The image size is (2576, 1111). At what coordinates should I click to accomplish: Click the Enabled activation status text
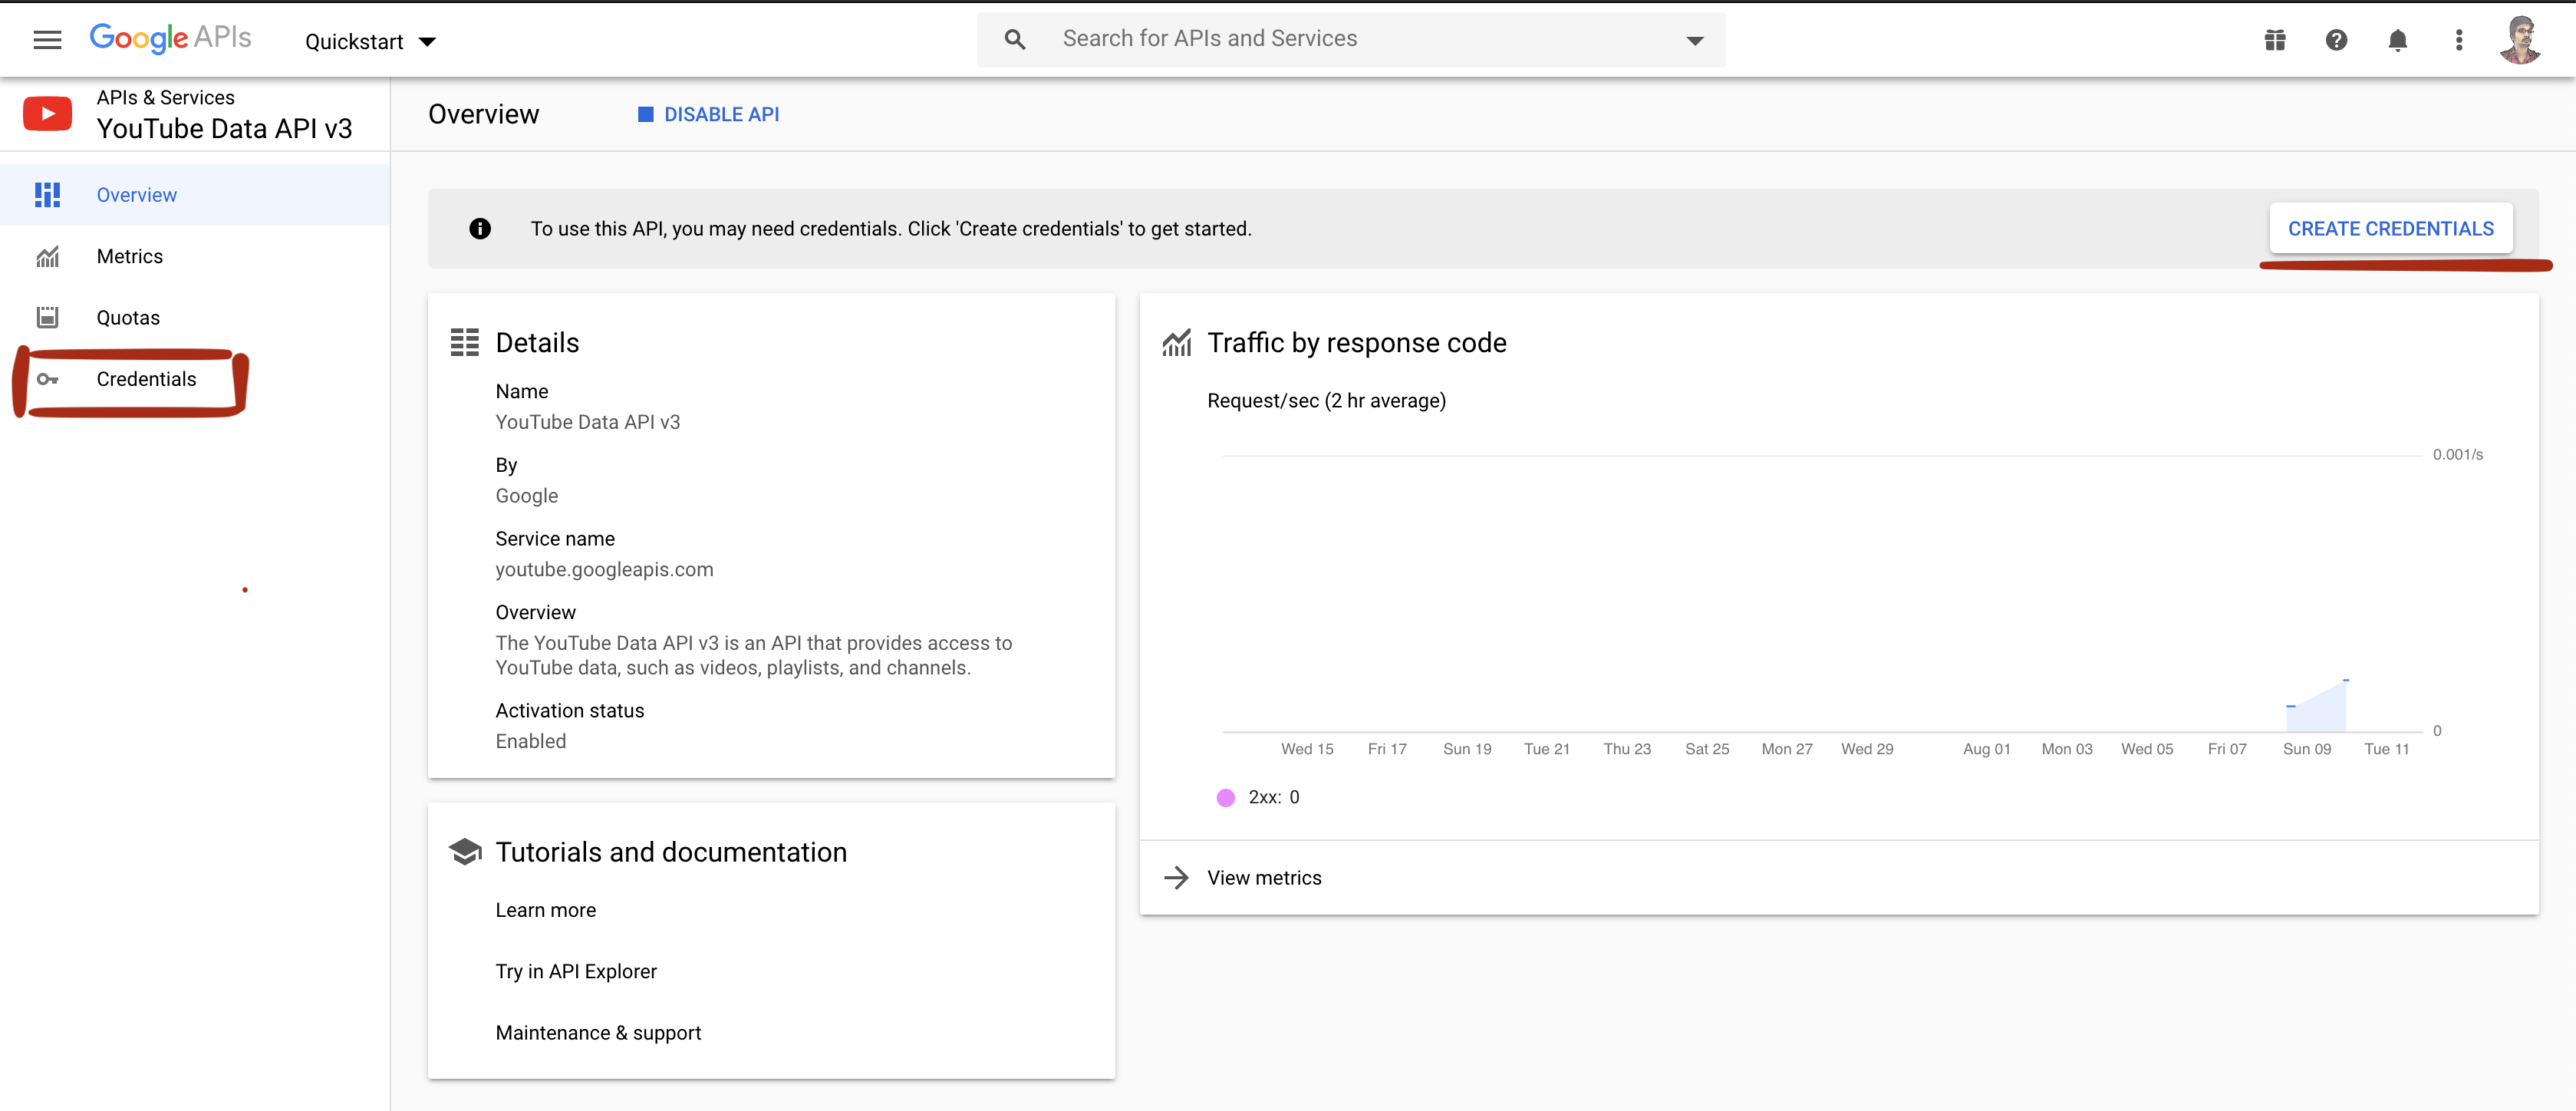click(x=530, y=741)
